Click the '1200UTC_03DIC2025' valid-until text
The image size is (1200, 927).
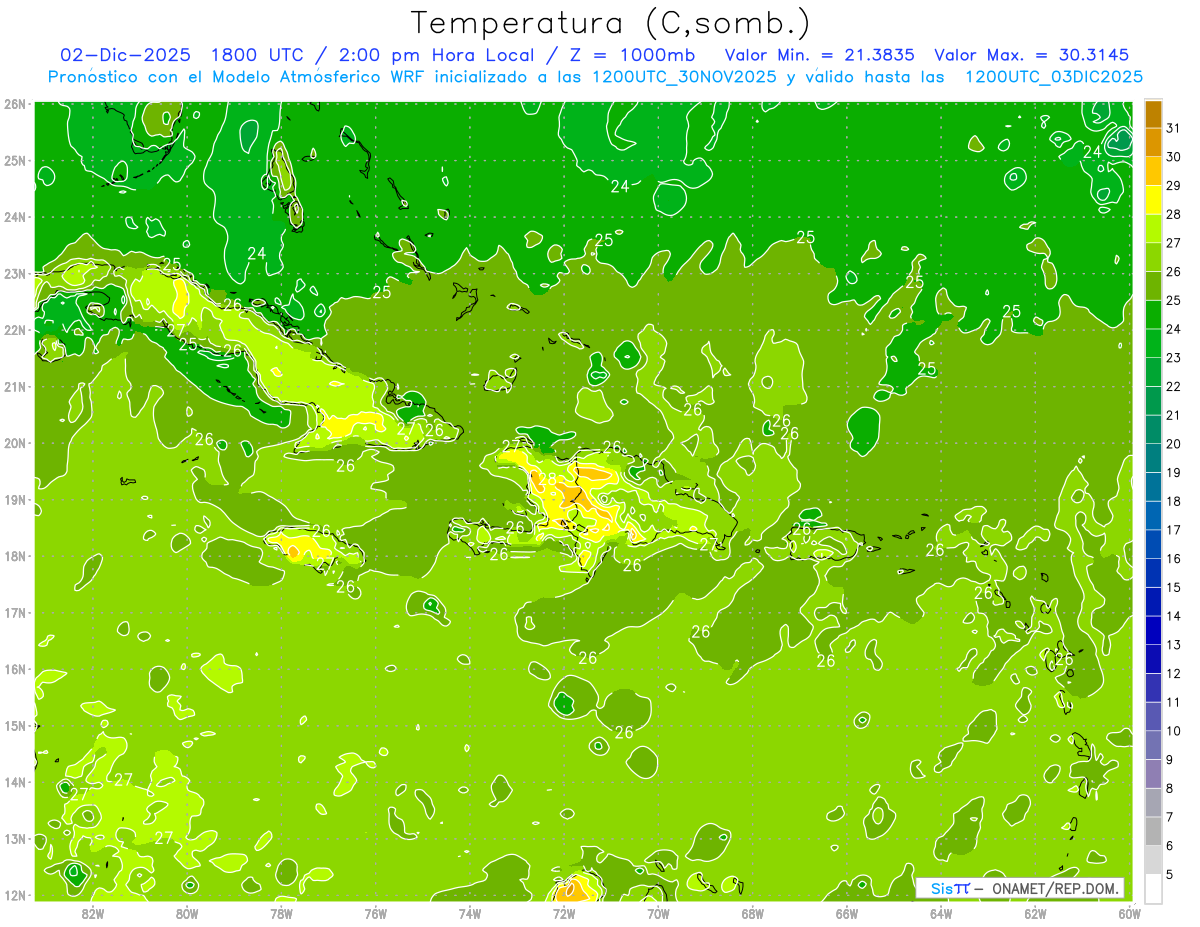(1054, 77)
